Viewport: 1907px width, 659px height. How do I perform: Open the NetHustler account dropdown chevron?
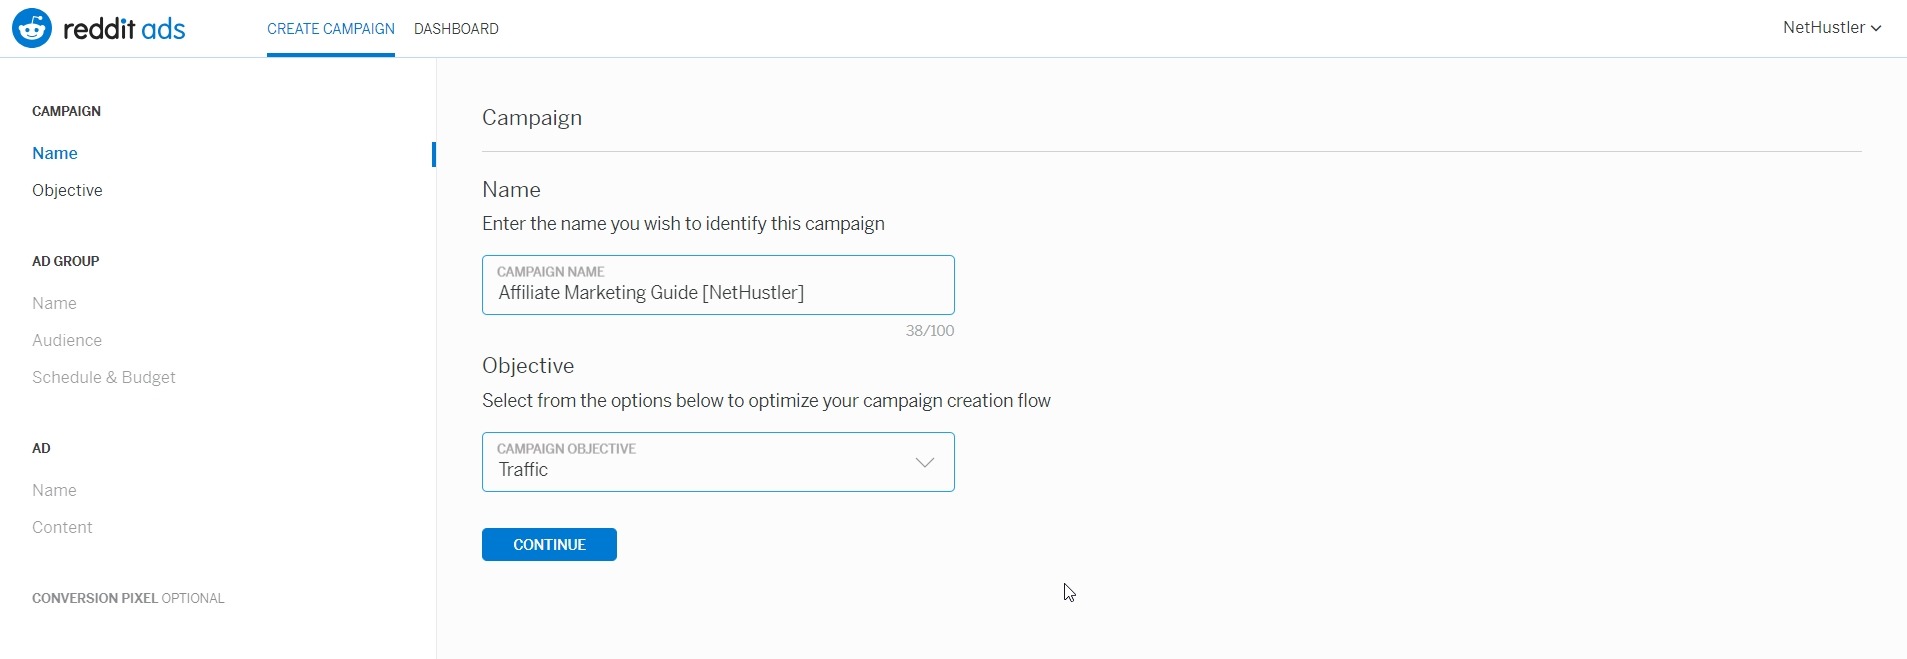pyautogui.click(x=1876, y=28)
